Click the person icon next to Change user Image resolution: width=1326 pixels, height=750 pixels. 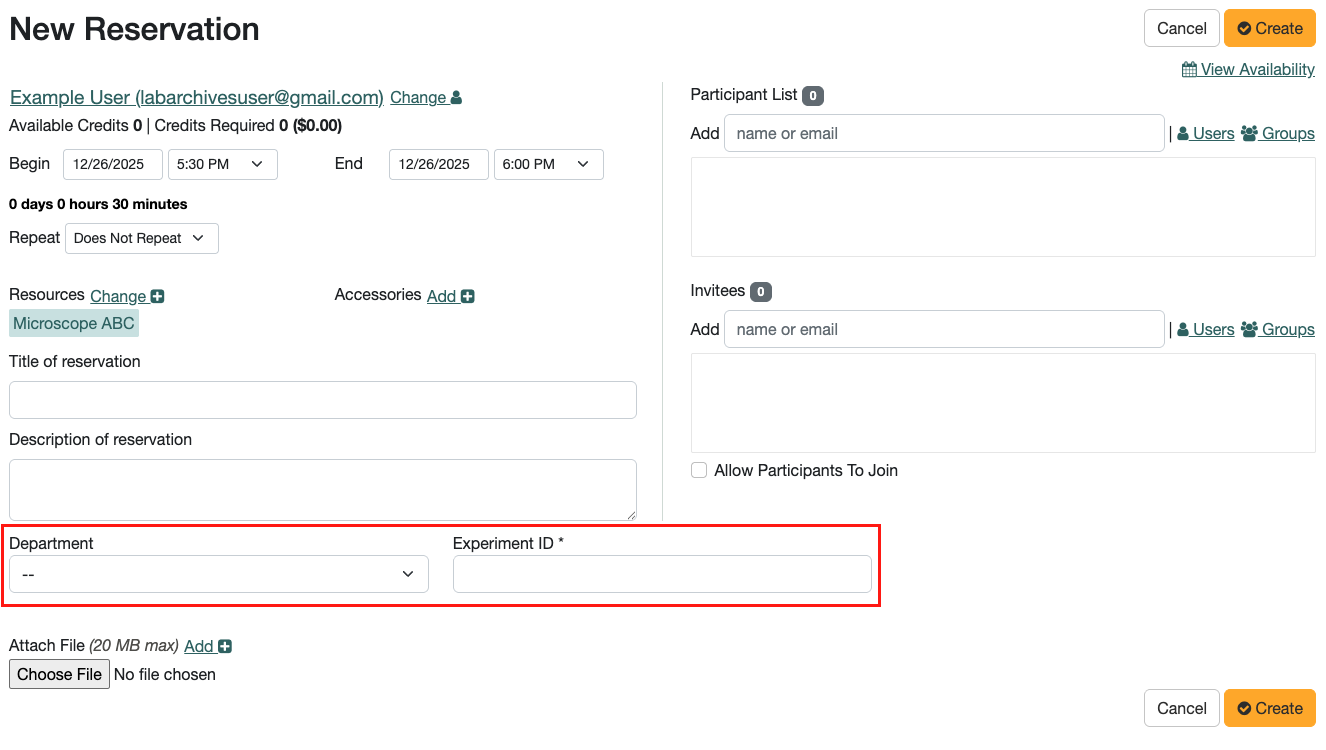tap(454, 96)
